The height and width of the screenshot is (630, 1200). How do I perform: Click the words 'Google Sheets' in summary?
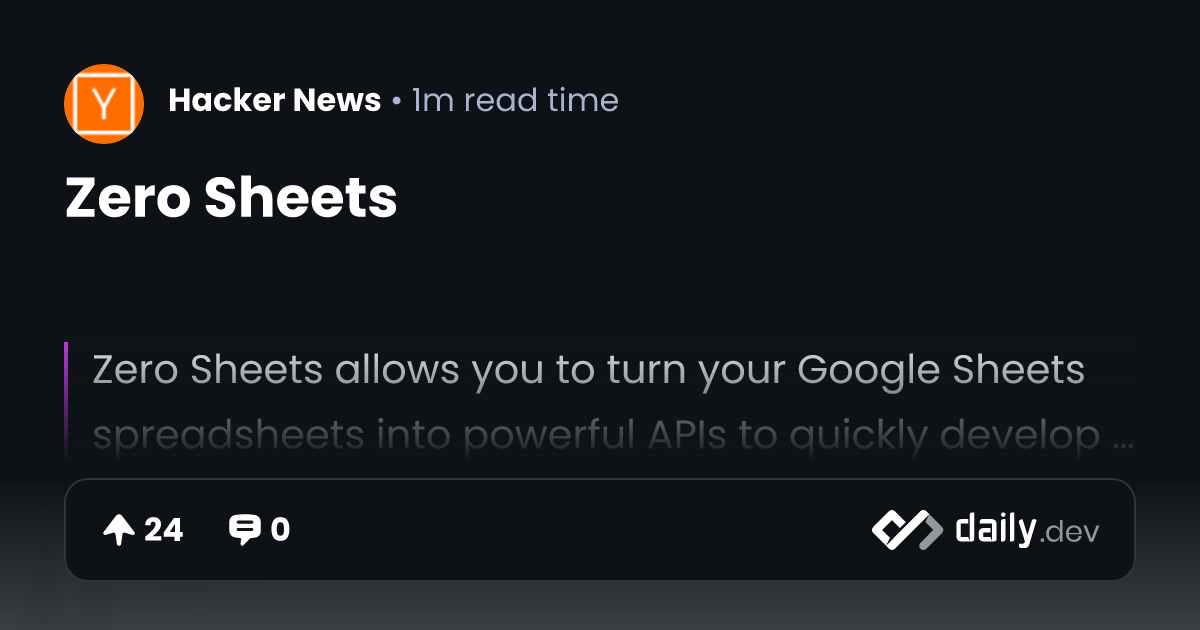[941, 371]
